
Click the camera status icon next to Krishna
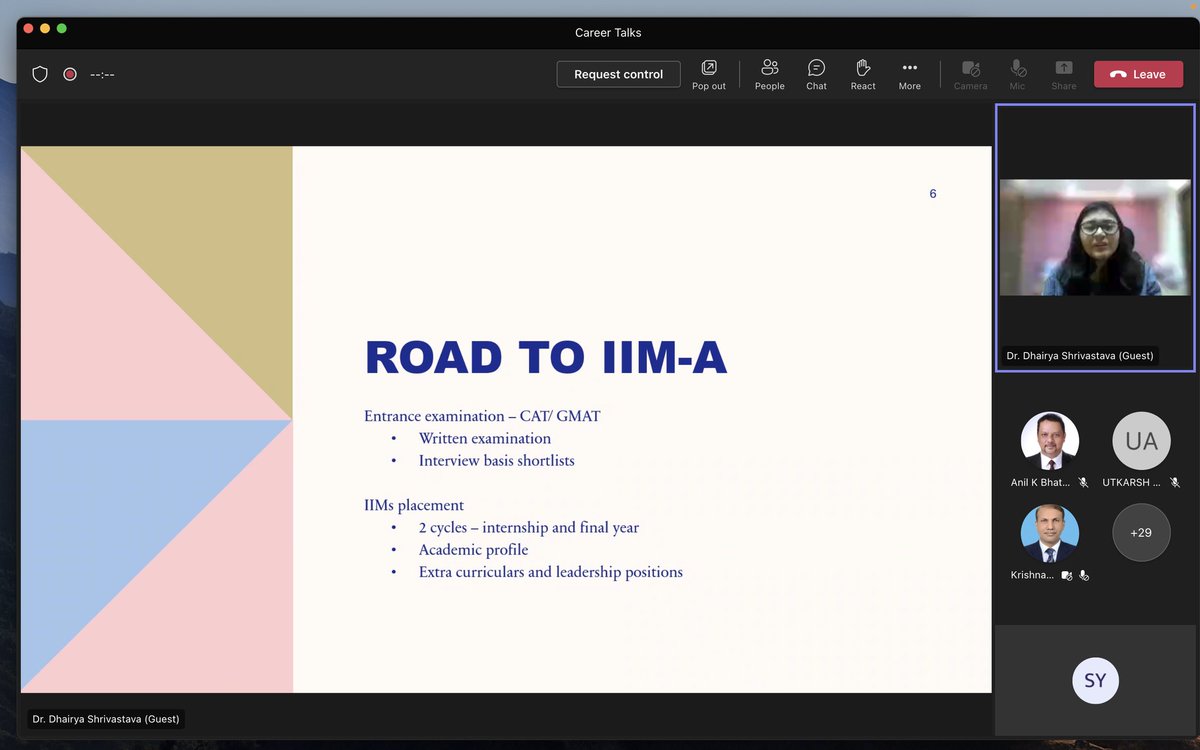point(1067,575)
